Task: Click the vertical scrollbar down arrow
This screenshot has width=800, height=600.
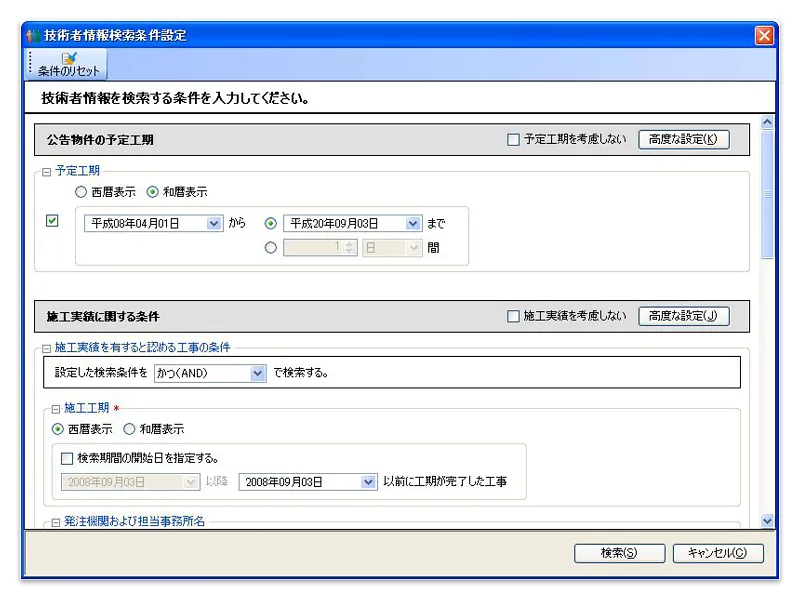Action: coord(767,521)
